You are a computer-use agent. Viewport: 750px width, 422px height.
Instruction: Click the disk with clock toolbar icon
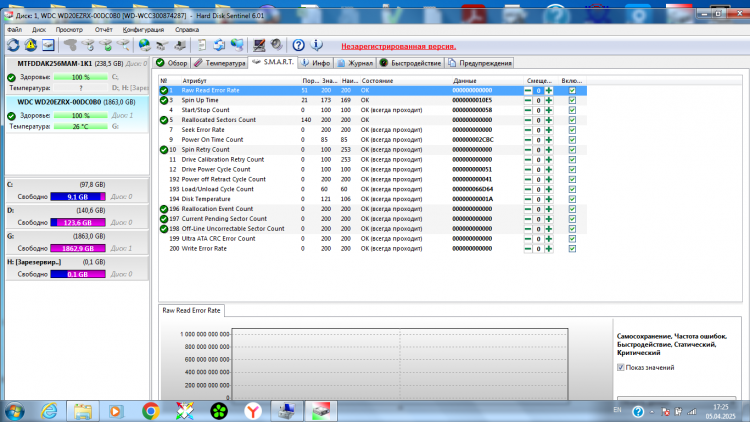[88, 45]
